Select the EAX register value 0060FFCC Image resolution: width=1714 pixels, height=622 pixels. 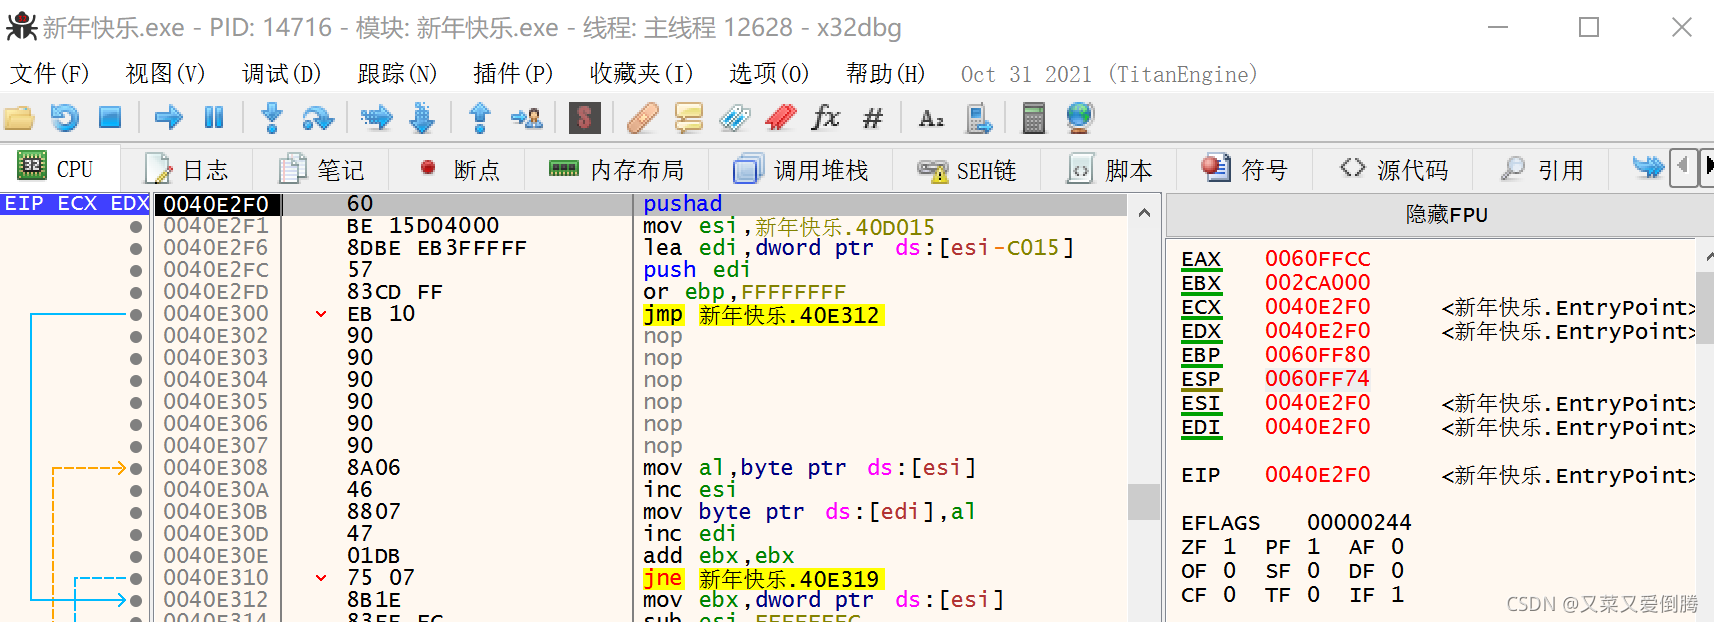point(1317,259)
